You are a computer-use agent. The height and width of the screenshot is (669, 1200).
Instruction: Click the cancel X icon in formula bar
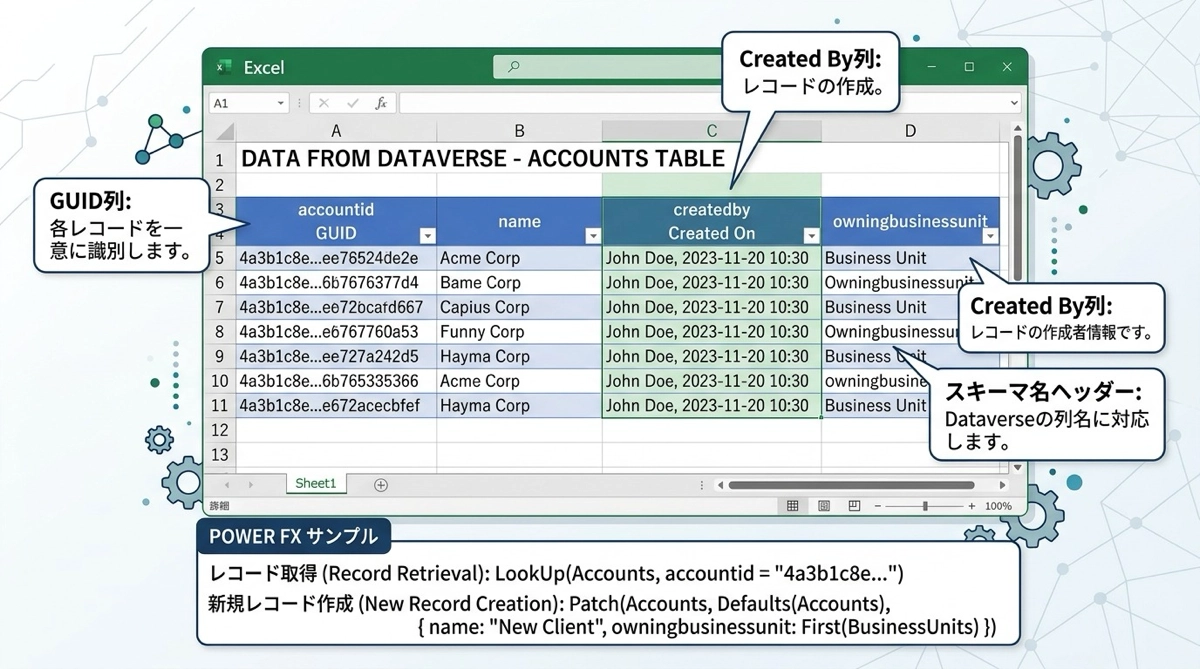click(323, 103)
